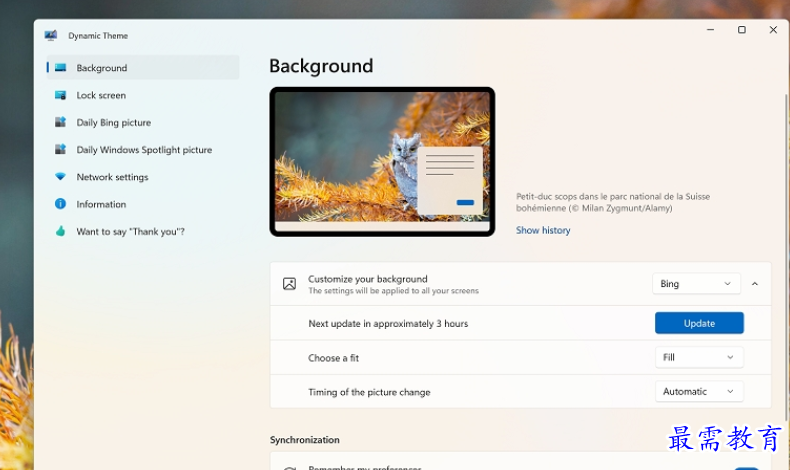Click the blue Update button
790x470 pixels.
pyautogui.click(x=699, y=323)
